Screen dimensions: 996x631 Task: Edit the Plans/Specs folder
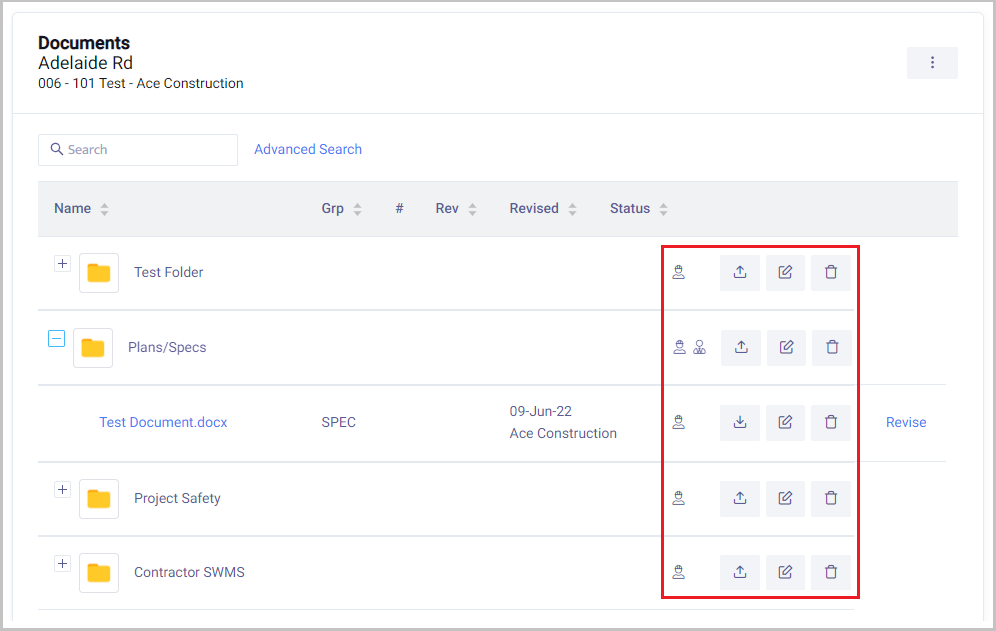pos(786,347)
